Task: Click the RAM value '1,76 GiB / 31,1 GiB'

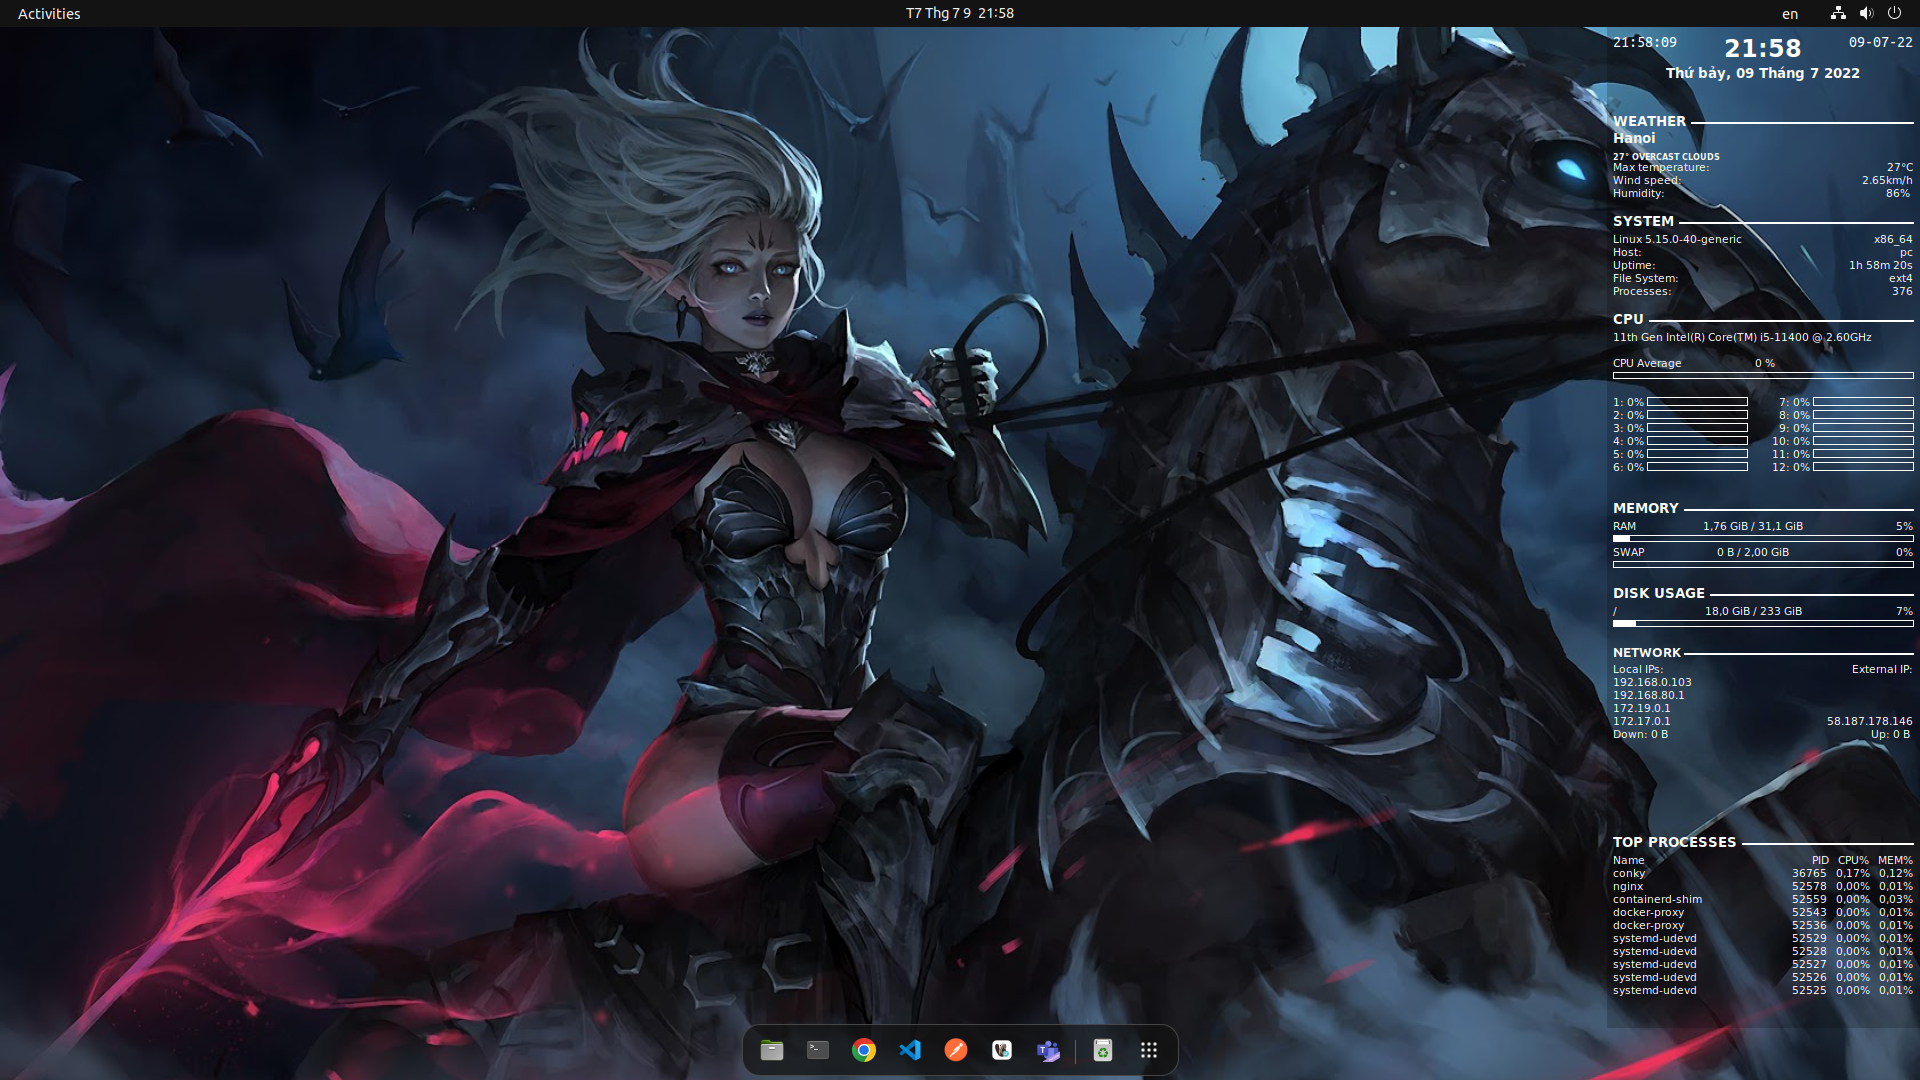Action: tap(1753, 526)
